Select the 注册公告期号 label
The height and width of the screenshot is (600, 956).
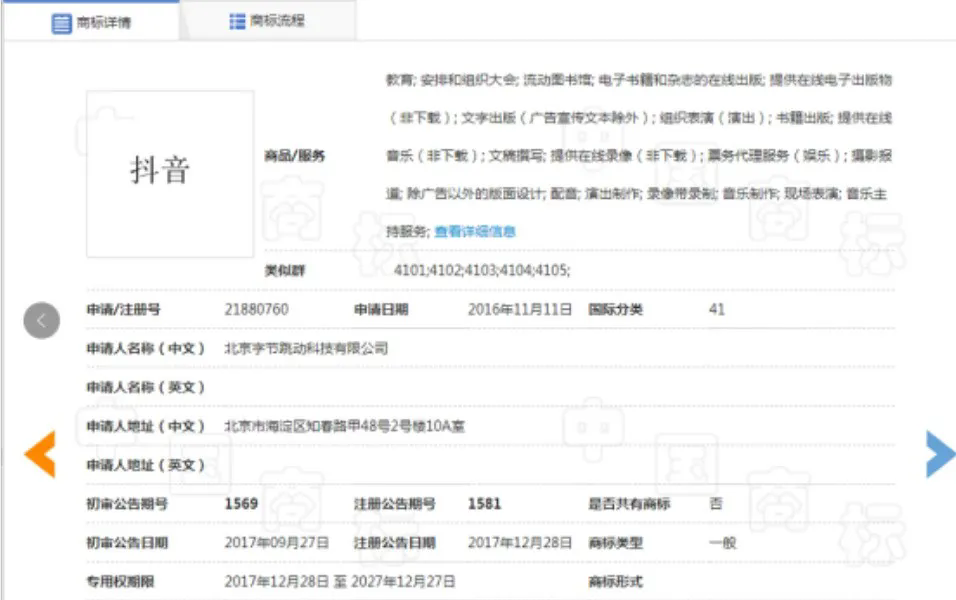pos(394,504)
